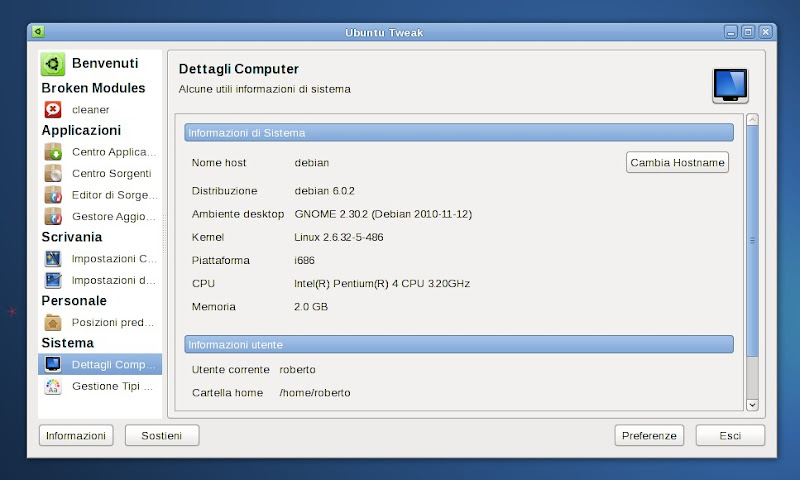
Task: Open the Benvenuti page
Action: [100, 64]
